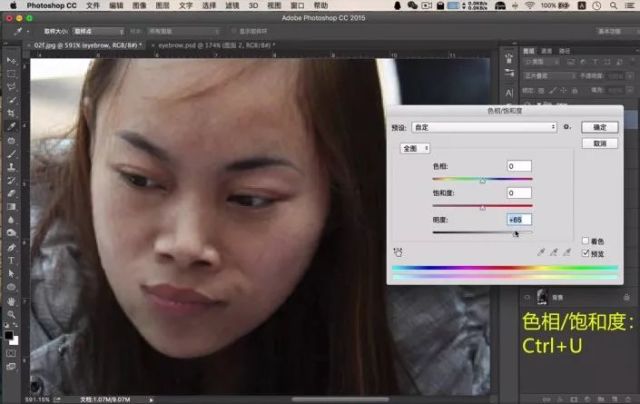Click the on-image adjustment hand icon
This screenshot has width=640, height=404.
pos(399,252)
